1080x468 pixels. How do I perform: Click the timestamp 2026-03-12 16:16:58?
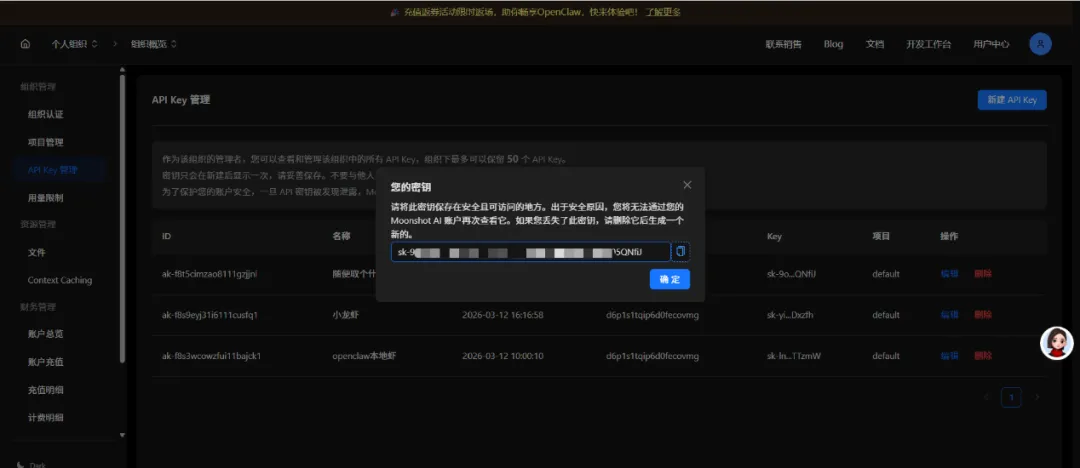coord(503,315)
